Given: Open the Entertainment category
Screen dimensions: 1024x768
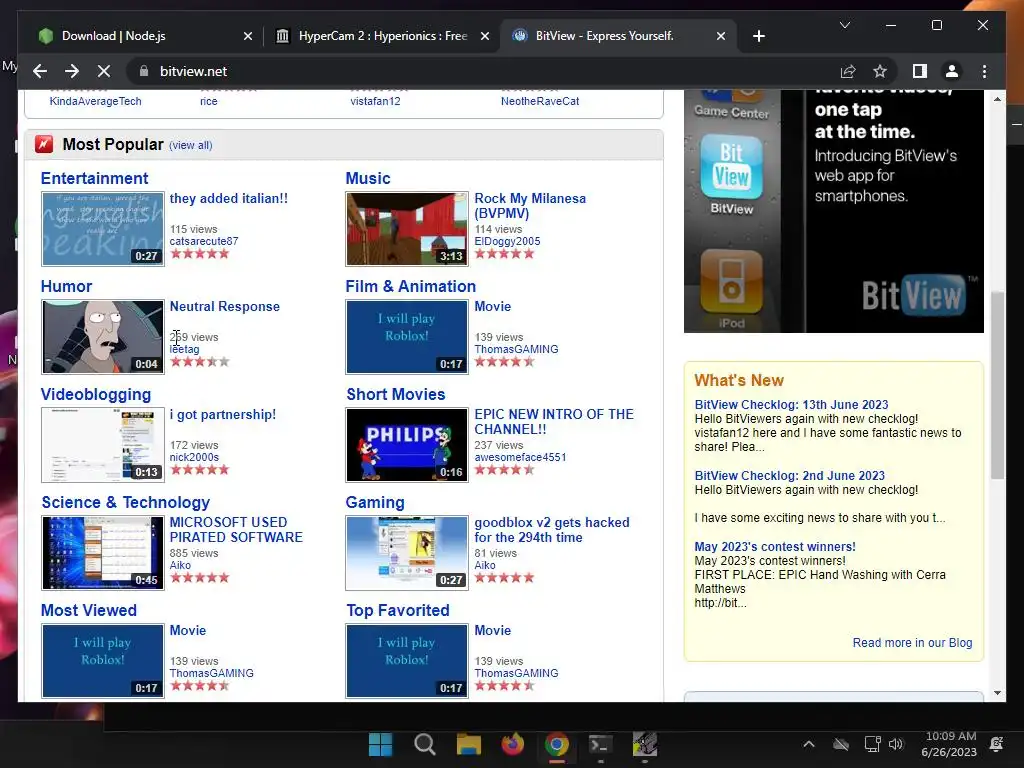Looking at the screenshot, I should coord(95,178).
